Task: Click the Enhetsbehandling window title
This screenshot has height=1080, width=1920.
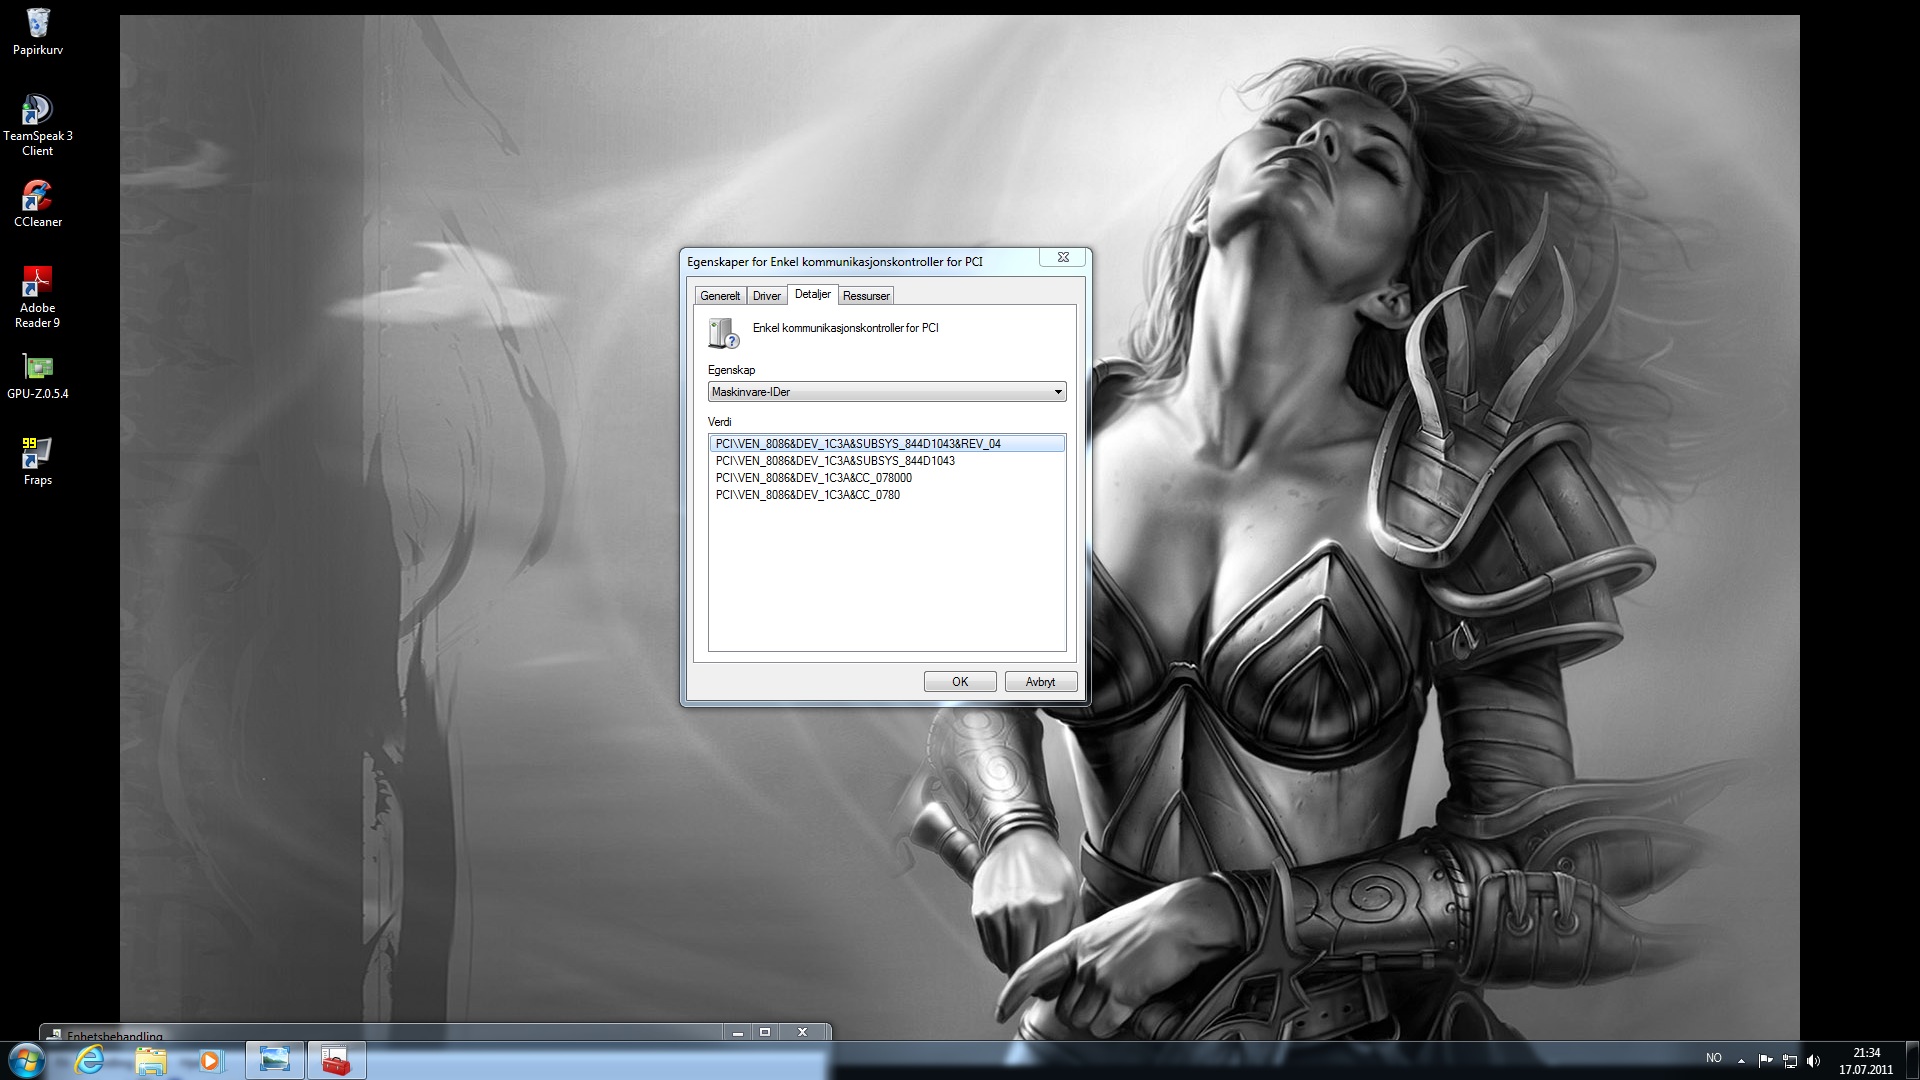Action: pyautogui.click(x=115, y=1036)
